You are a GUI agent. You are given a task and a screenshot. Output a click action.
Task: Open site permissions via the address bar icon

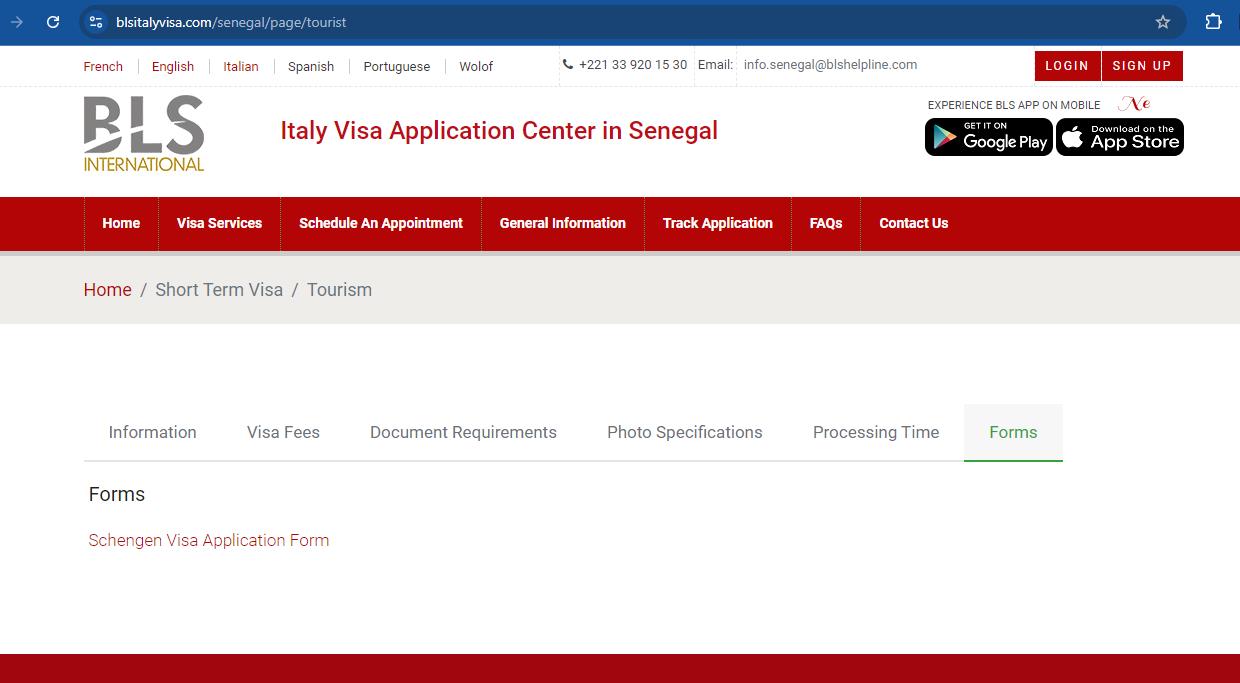pyautogui.click(x=95, y=20)
